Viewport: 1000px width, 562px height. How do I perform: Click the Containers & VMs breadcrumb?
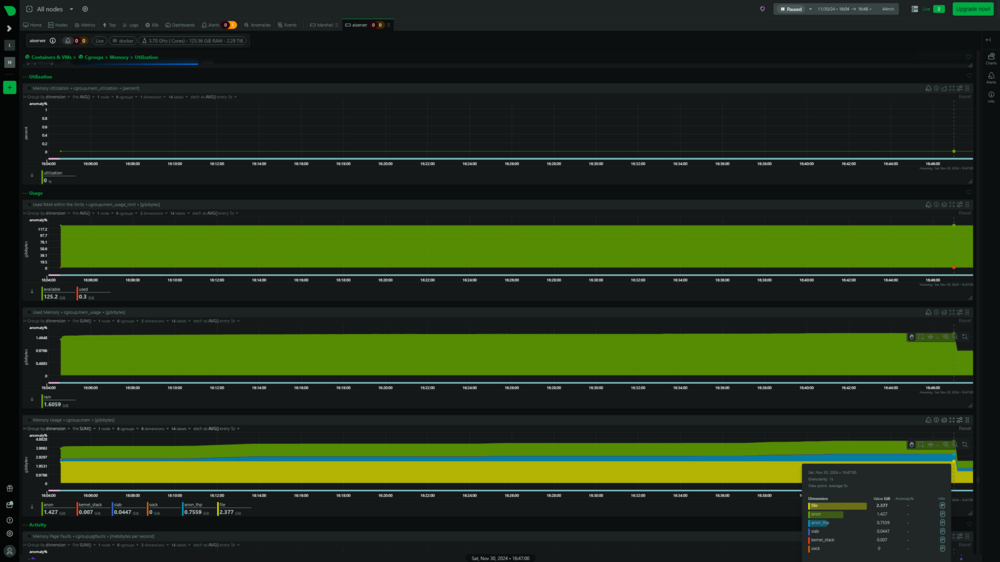pos(51,57)
